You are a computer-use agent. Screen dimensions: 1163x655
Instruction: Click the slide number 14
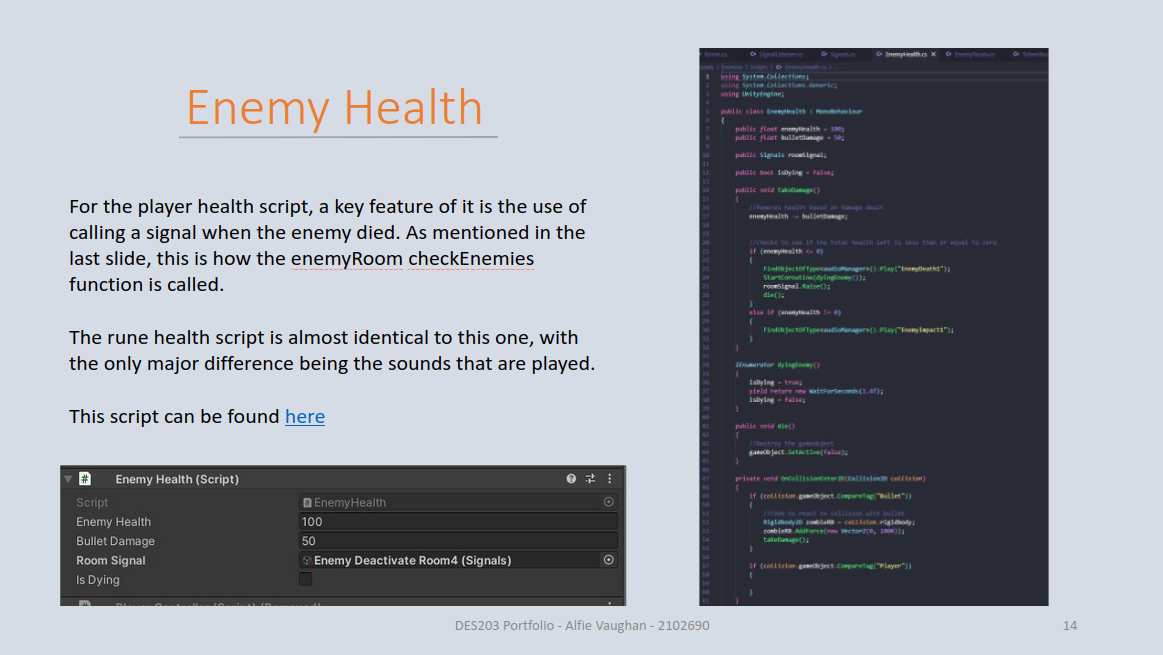tap(1070, 625)
